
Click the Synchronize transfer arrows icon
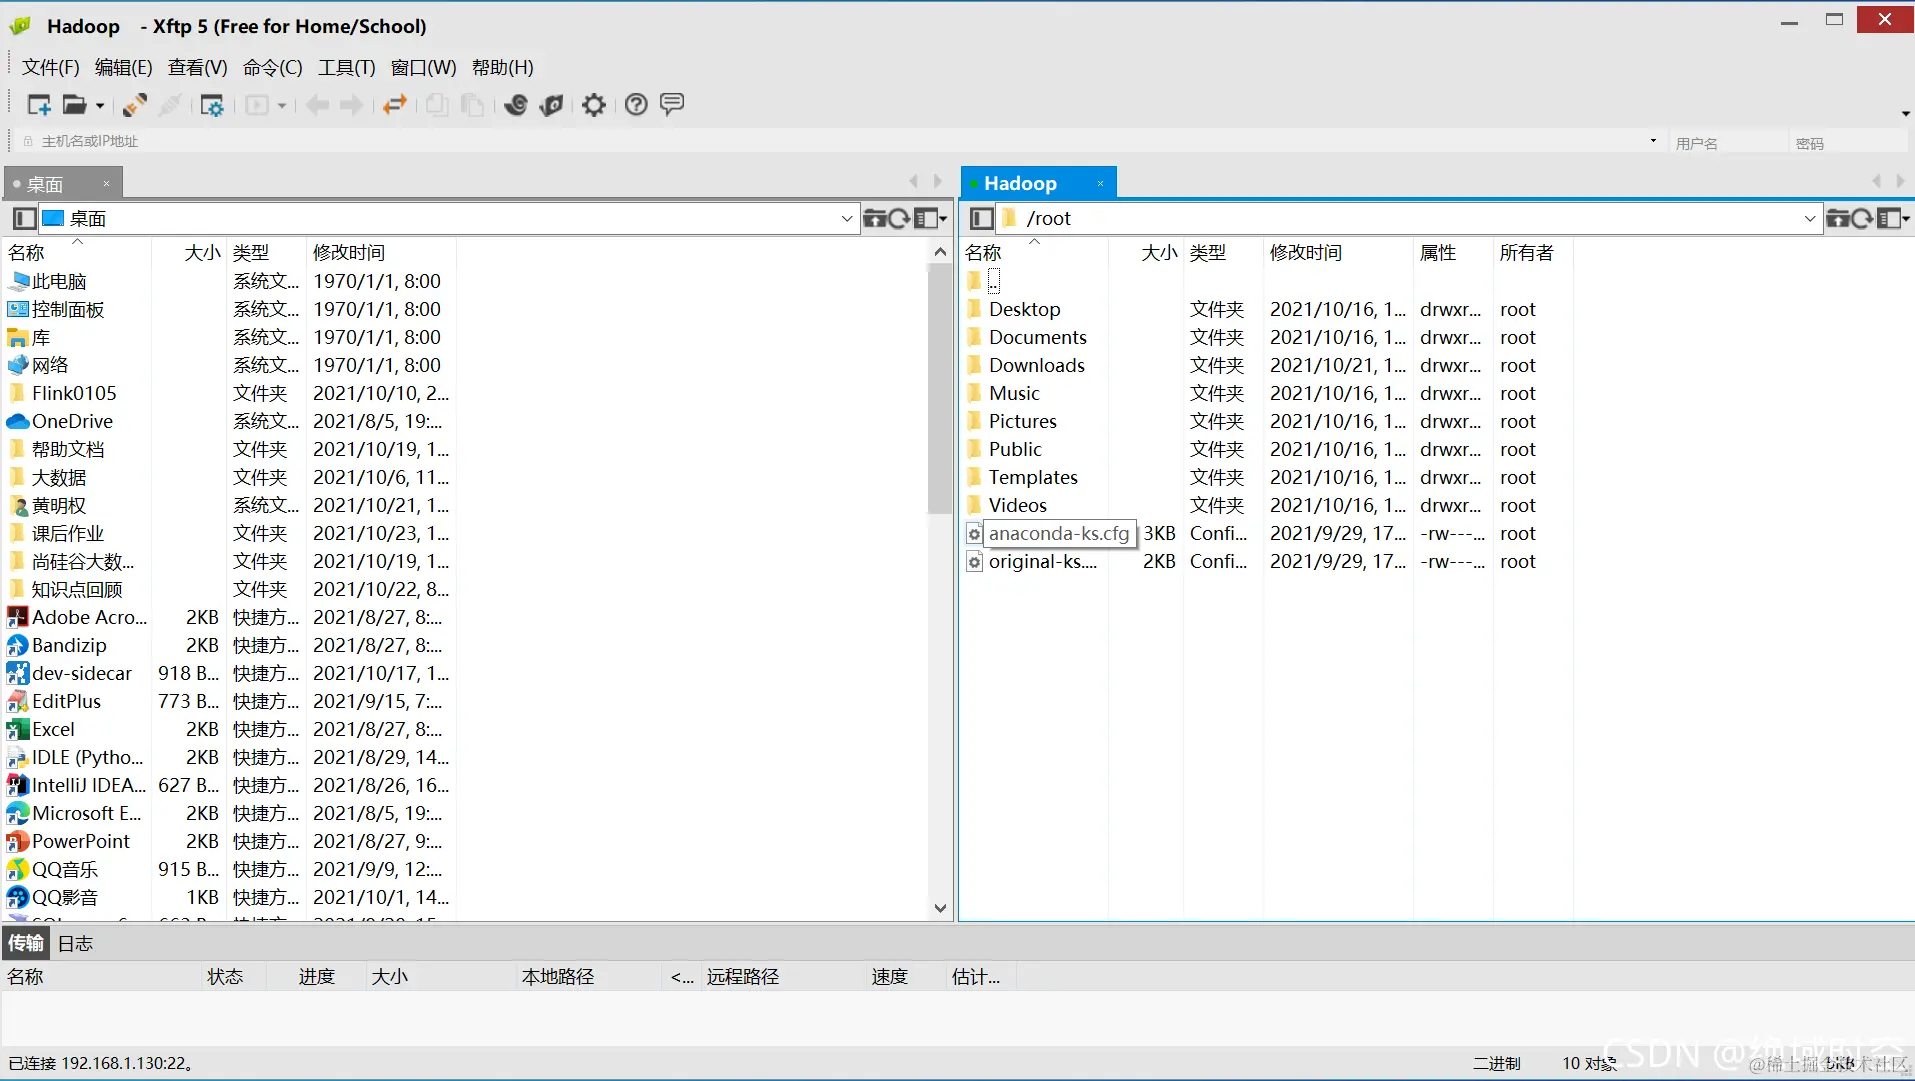coord(395,105)
